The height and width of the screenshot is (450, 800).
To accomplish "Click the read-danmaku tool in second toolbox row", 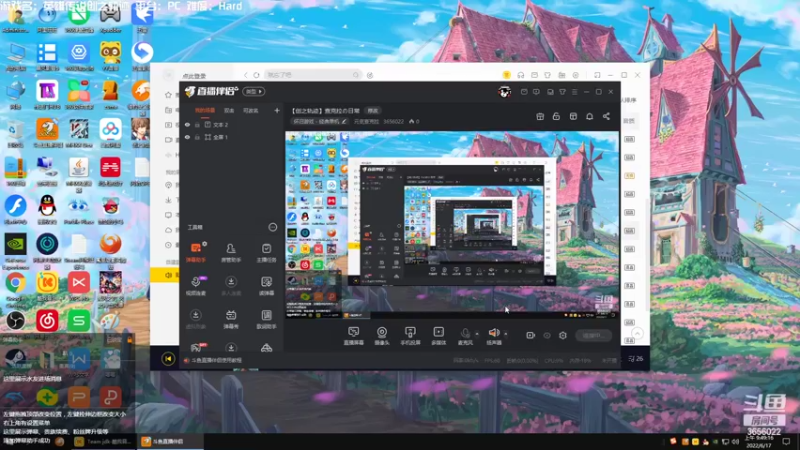I will point(266,286).
